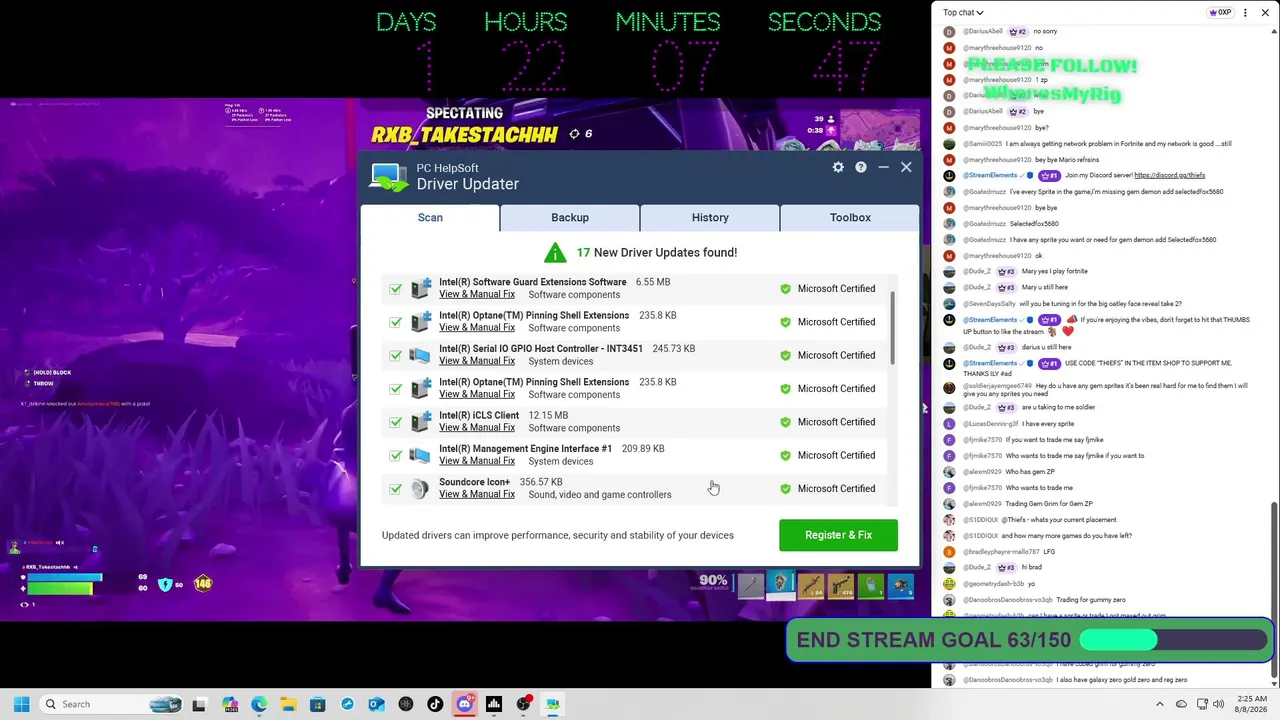Minimize the Driver Updater window
Screen dimensions: 1280x720
883,167
